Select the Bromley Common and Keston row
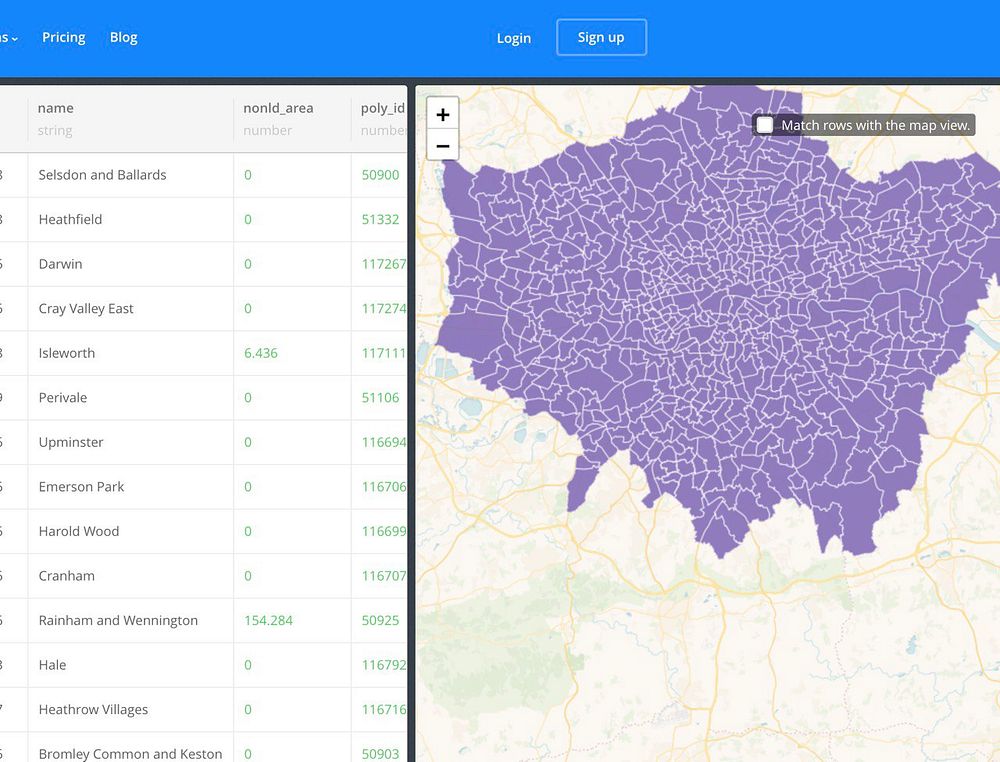The height and width of the screenshot is (762, 1000). coord(203,750)
